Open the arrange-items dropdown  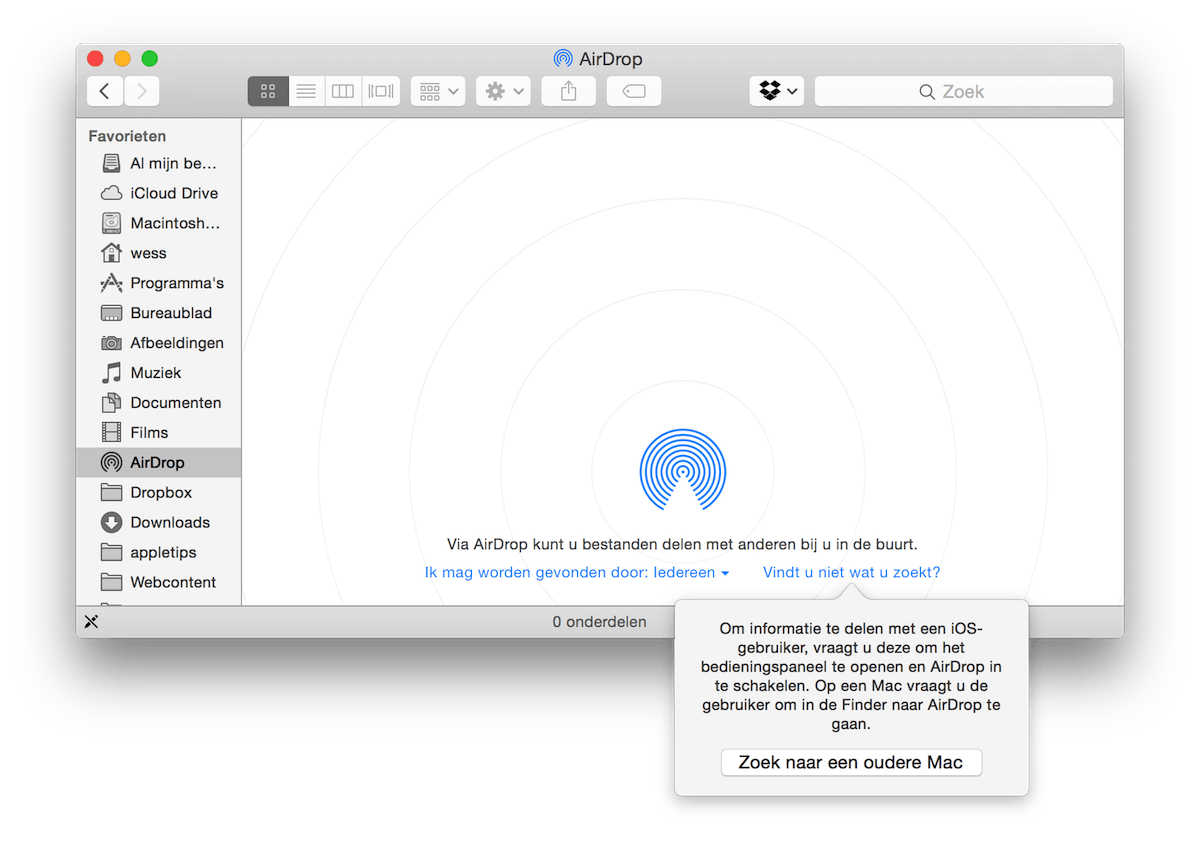(438, 91)
